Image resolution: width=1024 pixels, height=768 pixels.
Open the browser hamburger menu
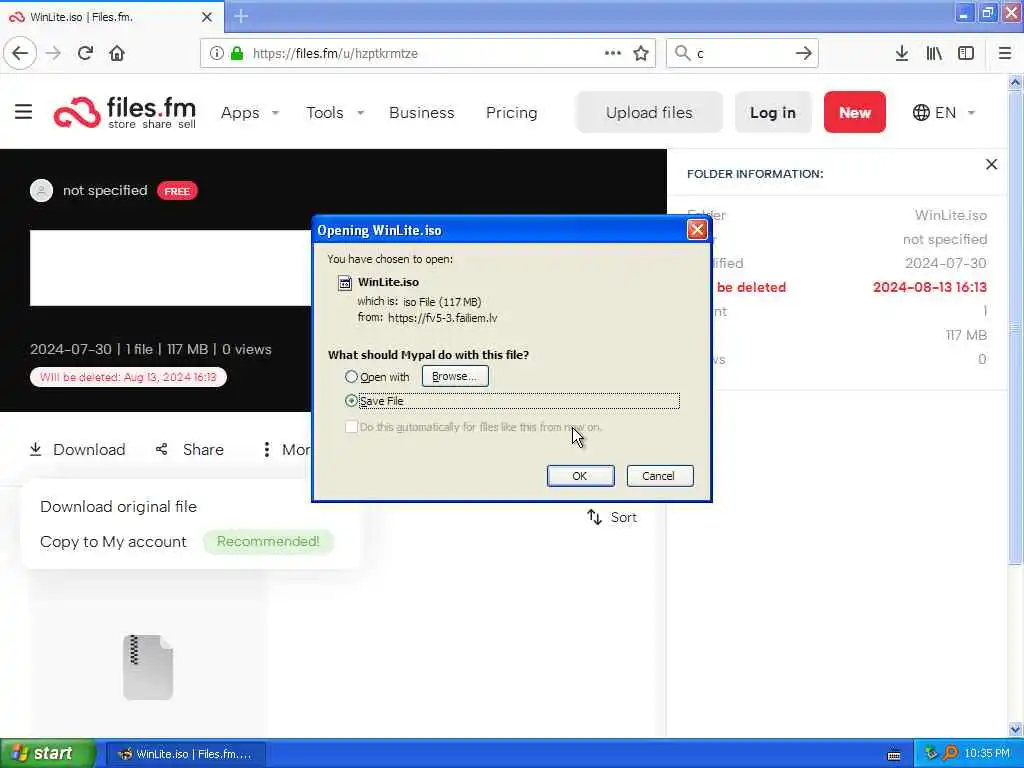click(1004, 53)
